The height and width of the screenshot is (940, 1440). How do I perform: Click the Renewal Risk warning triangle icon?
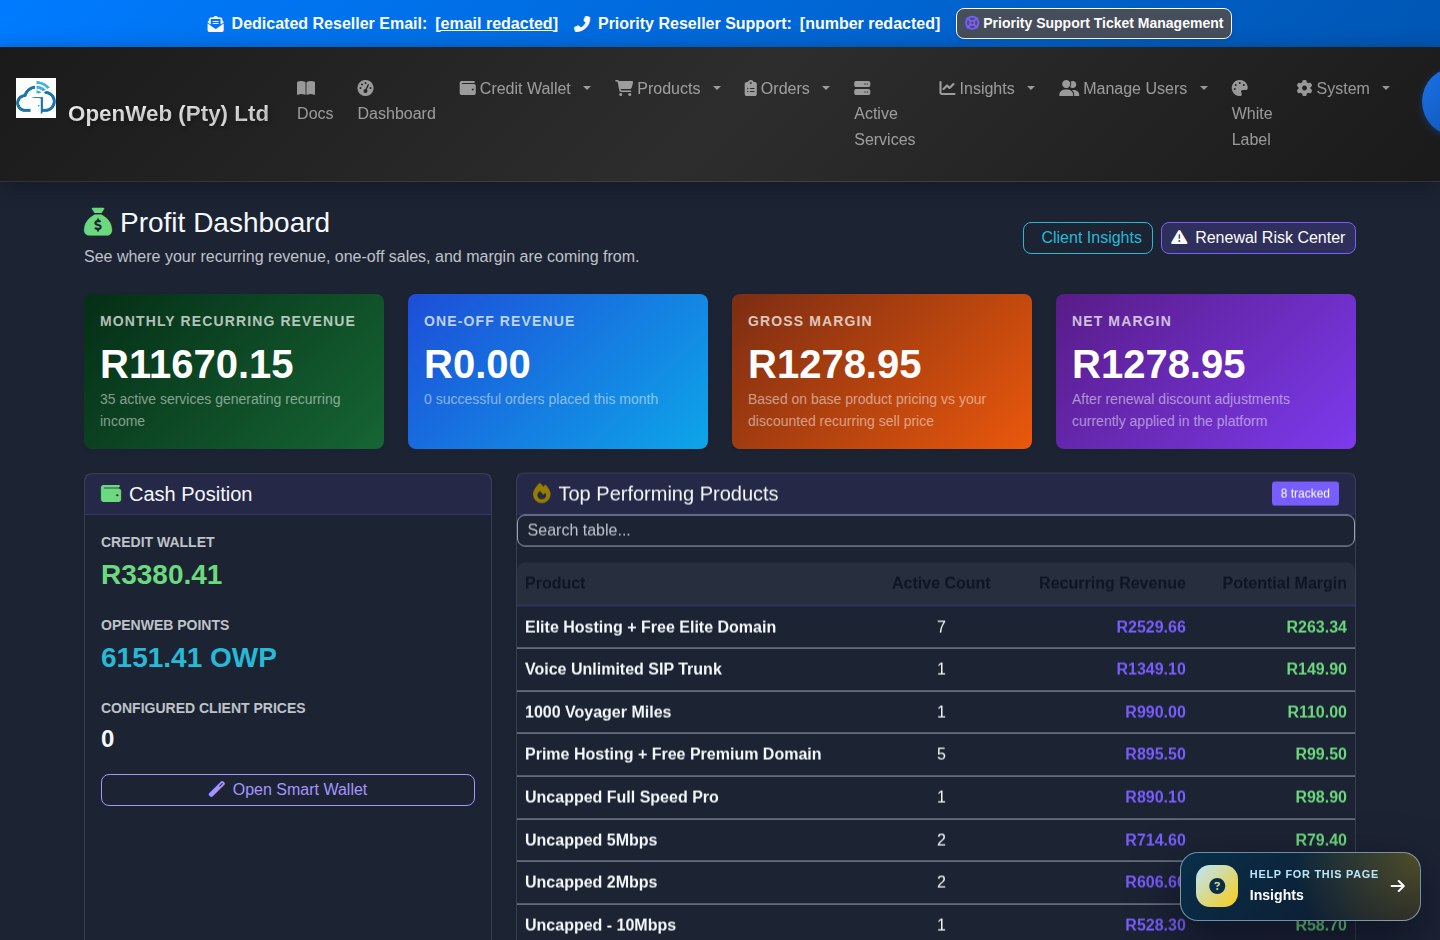[x=1179, y=237]
